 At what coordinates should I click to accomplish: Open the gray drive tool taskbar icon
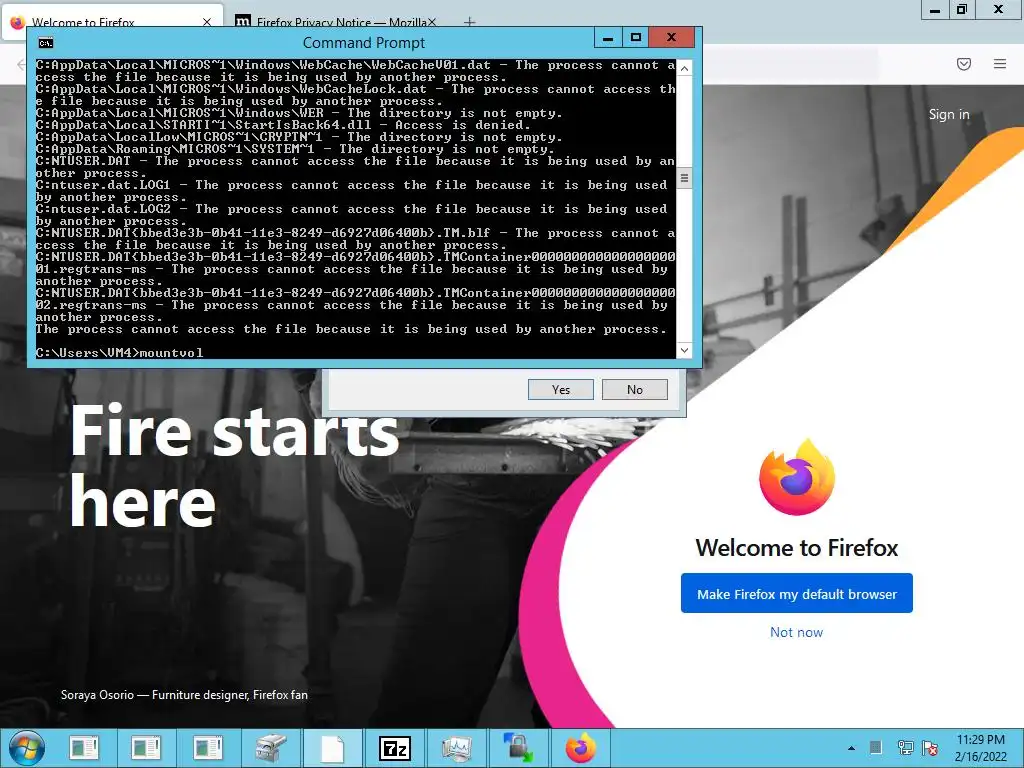(271, 748)
